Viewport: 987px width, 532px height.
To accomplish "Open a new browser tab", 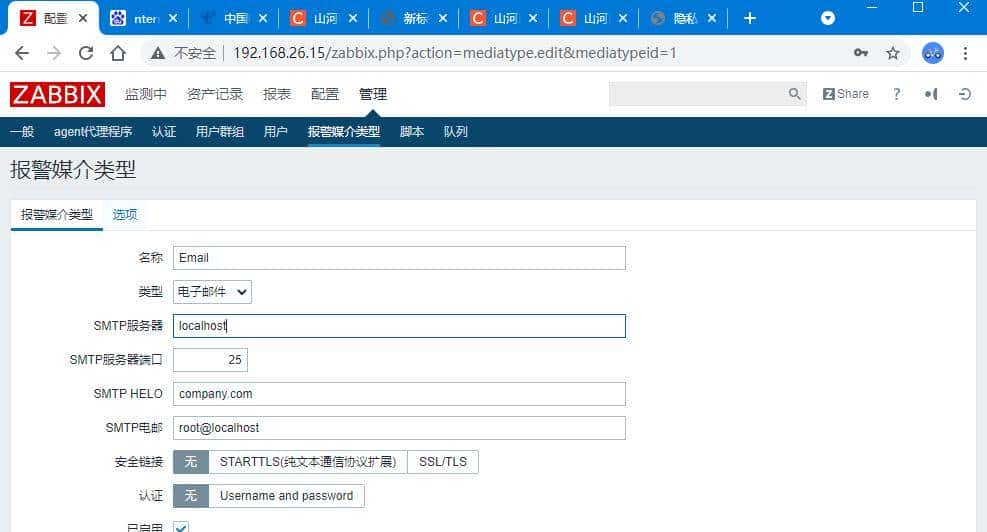I will 750,18.
